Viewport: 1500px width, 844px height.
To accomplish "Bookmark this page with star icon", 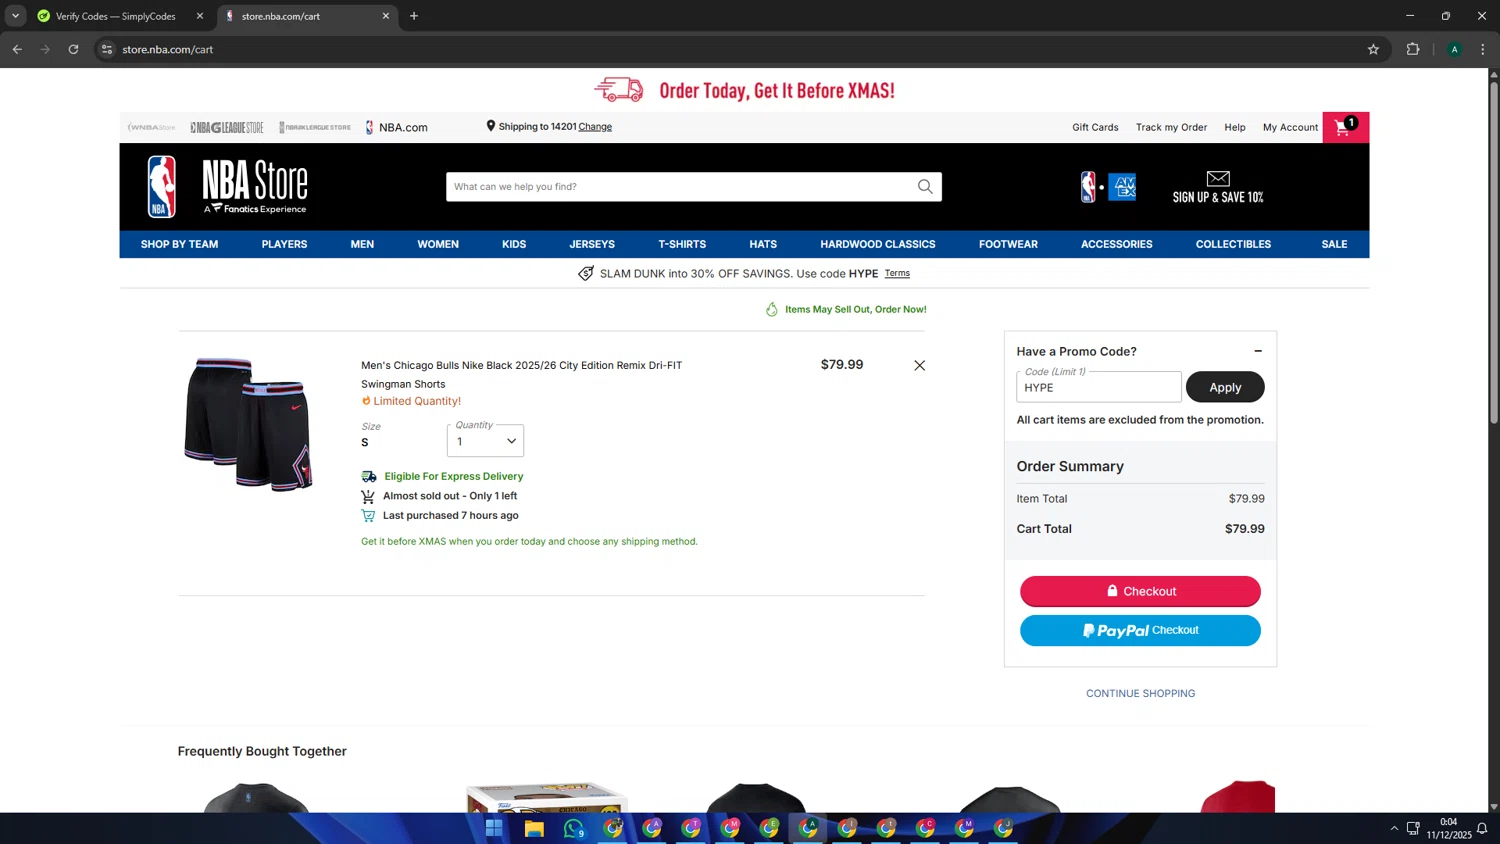I will tap(1373, 49).
